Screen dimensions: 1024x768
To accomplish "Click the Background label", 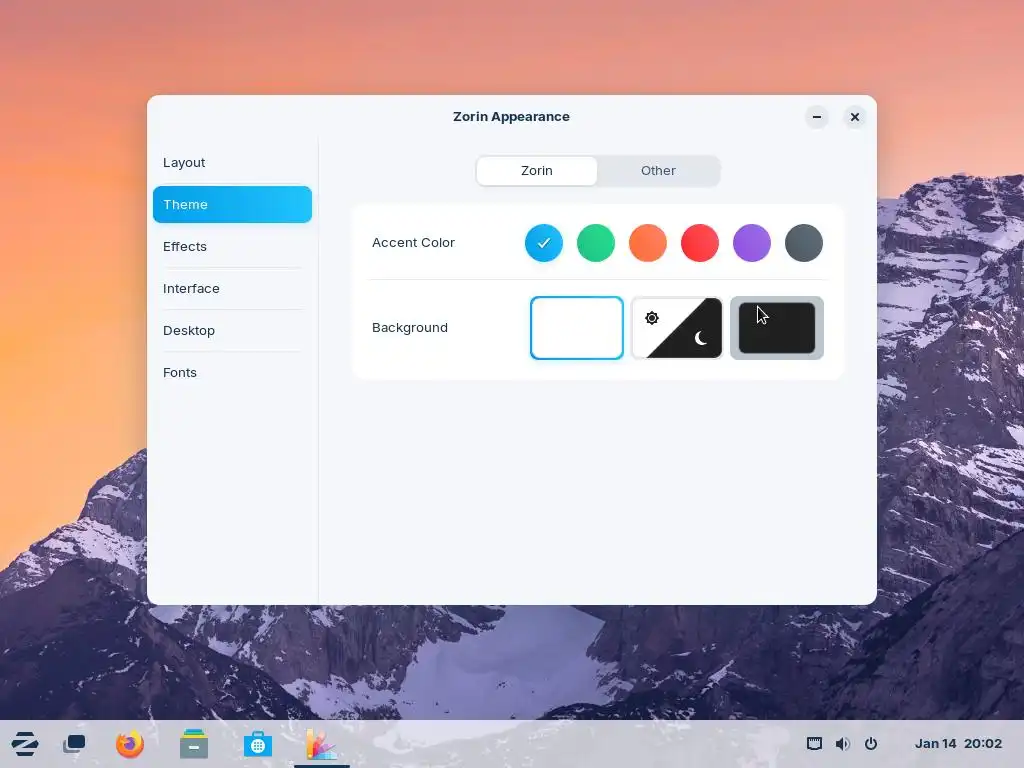I will point(410,328).
